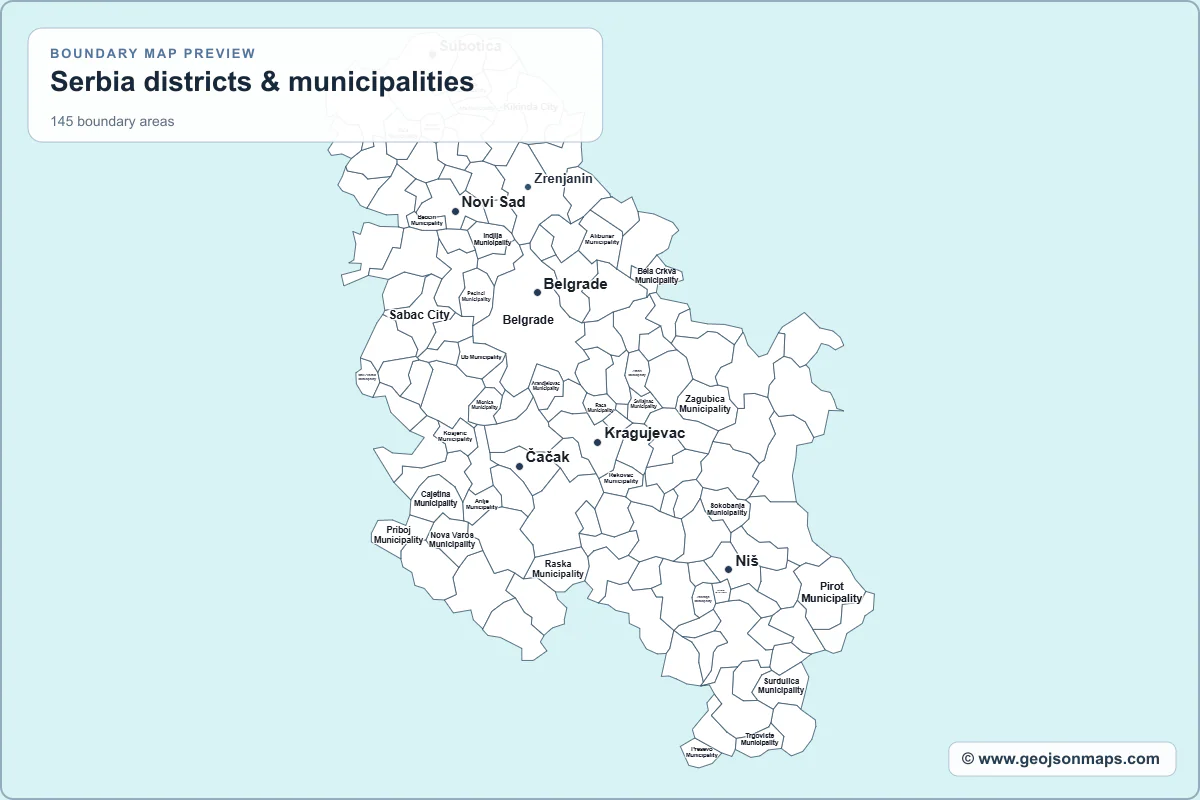Click the Čačak city dot marker
1200x800 pixels.
(x=519, y=466)
